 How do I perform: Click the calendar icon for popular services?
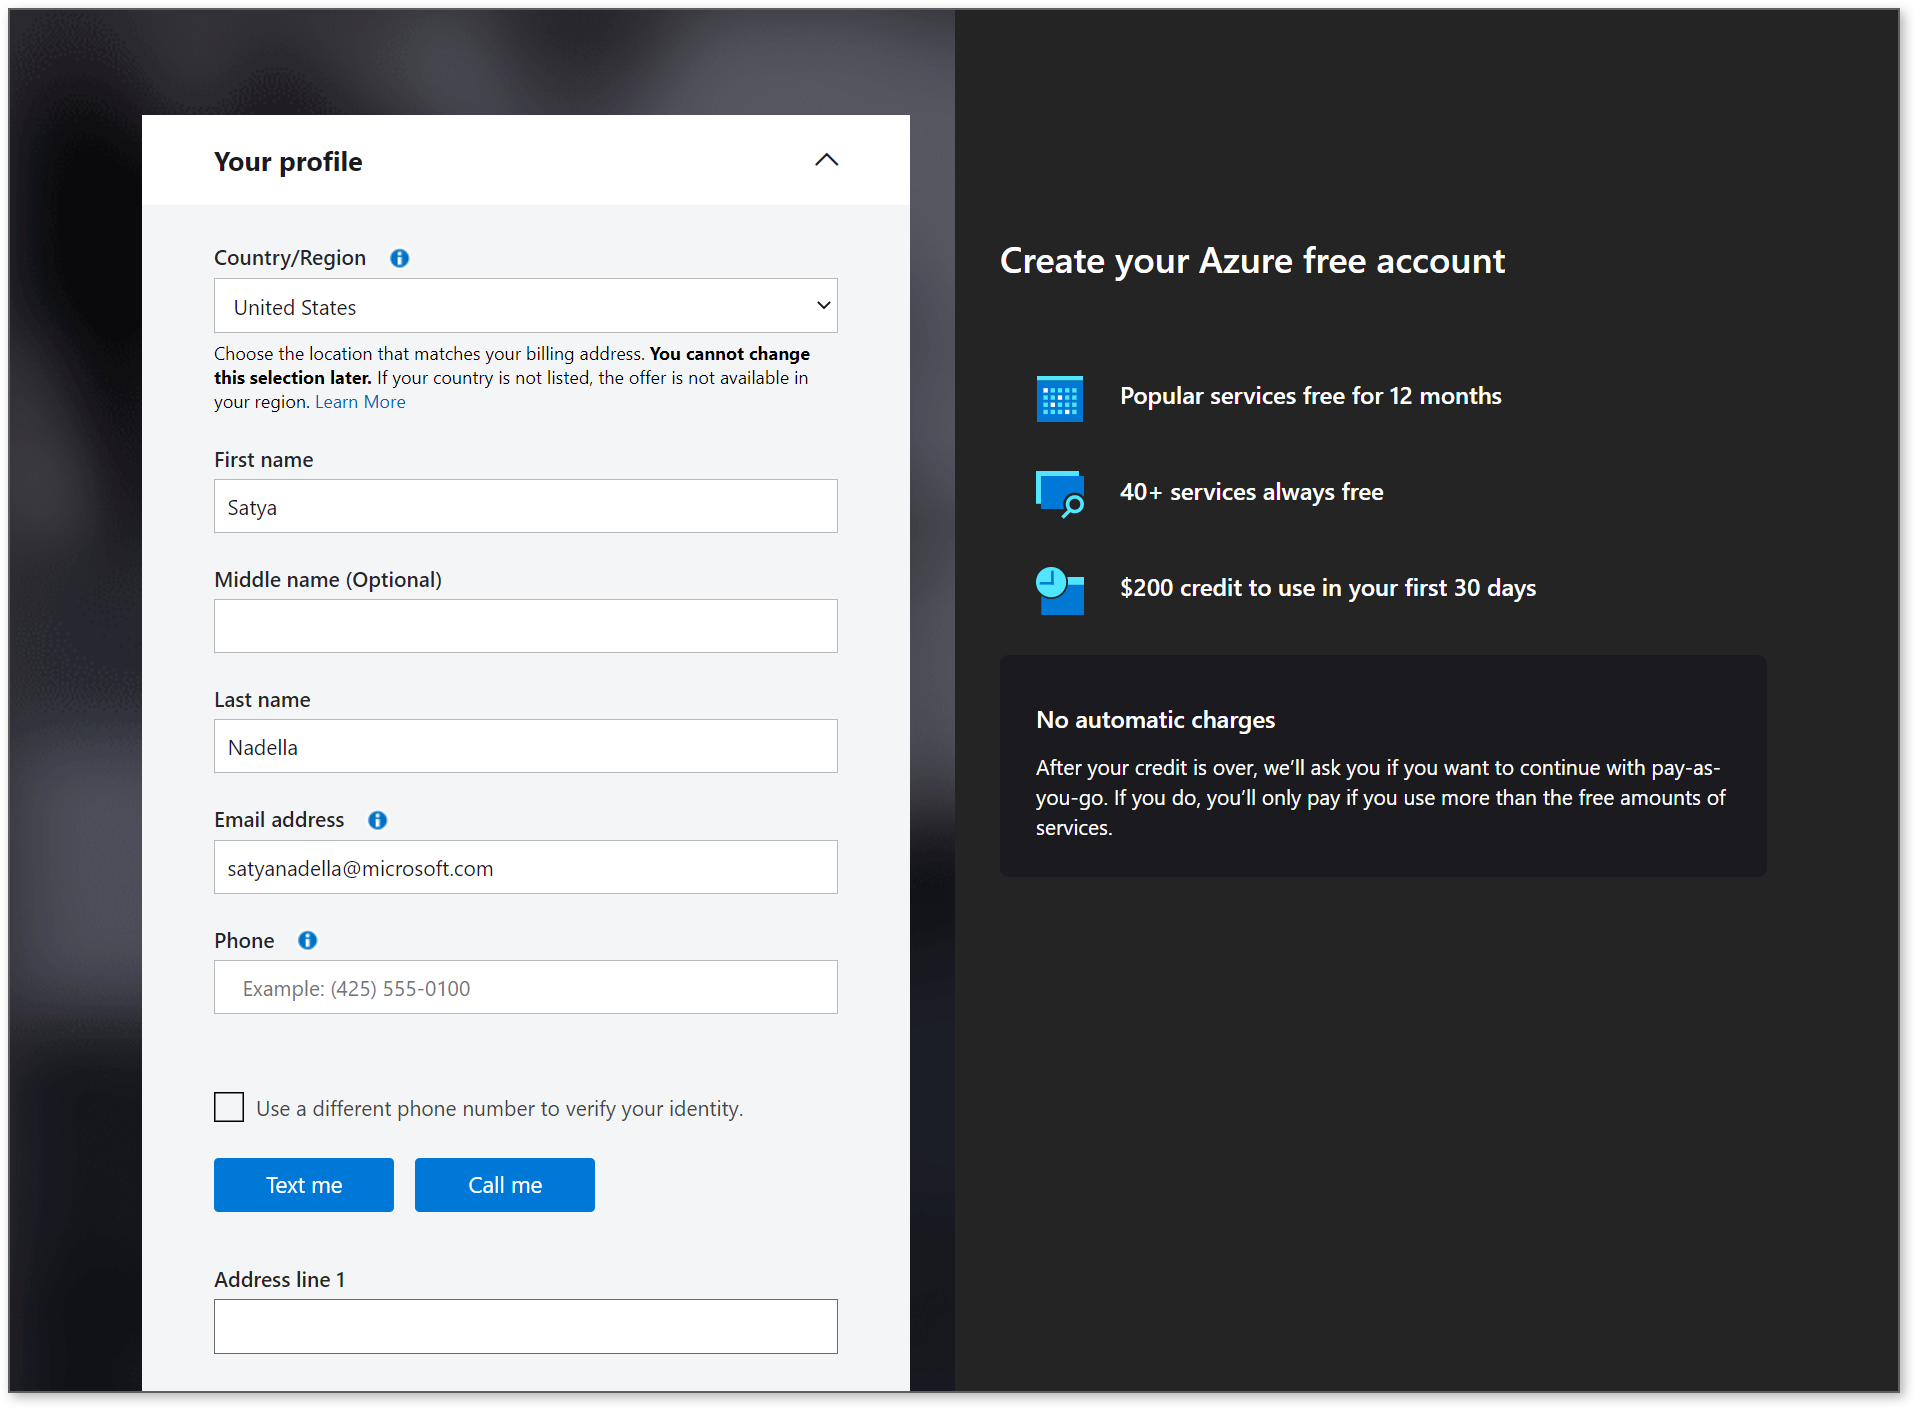point(1060,398)
